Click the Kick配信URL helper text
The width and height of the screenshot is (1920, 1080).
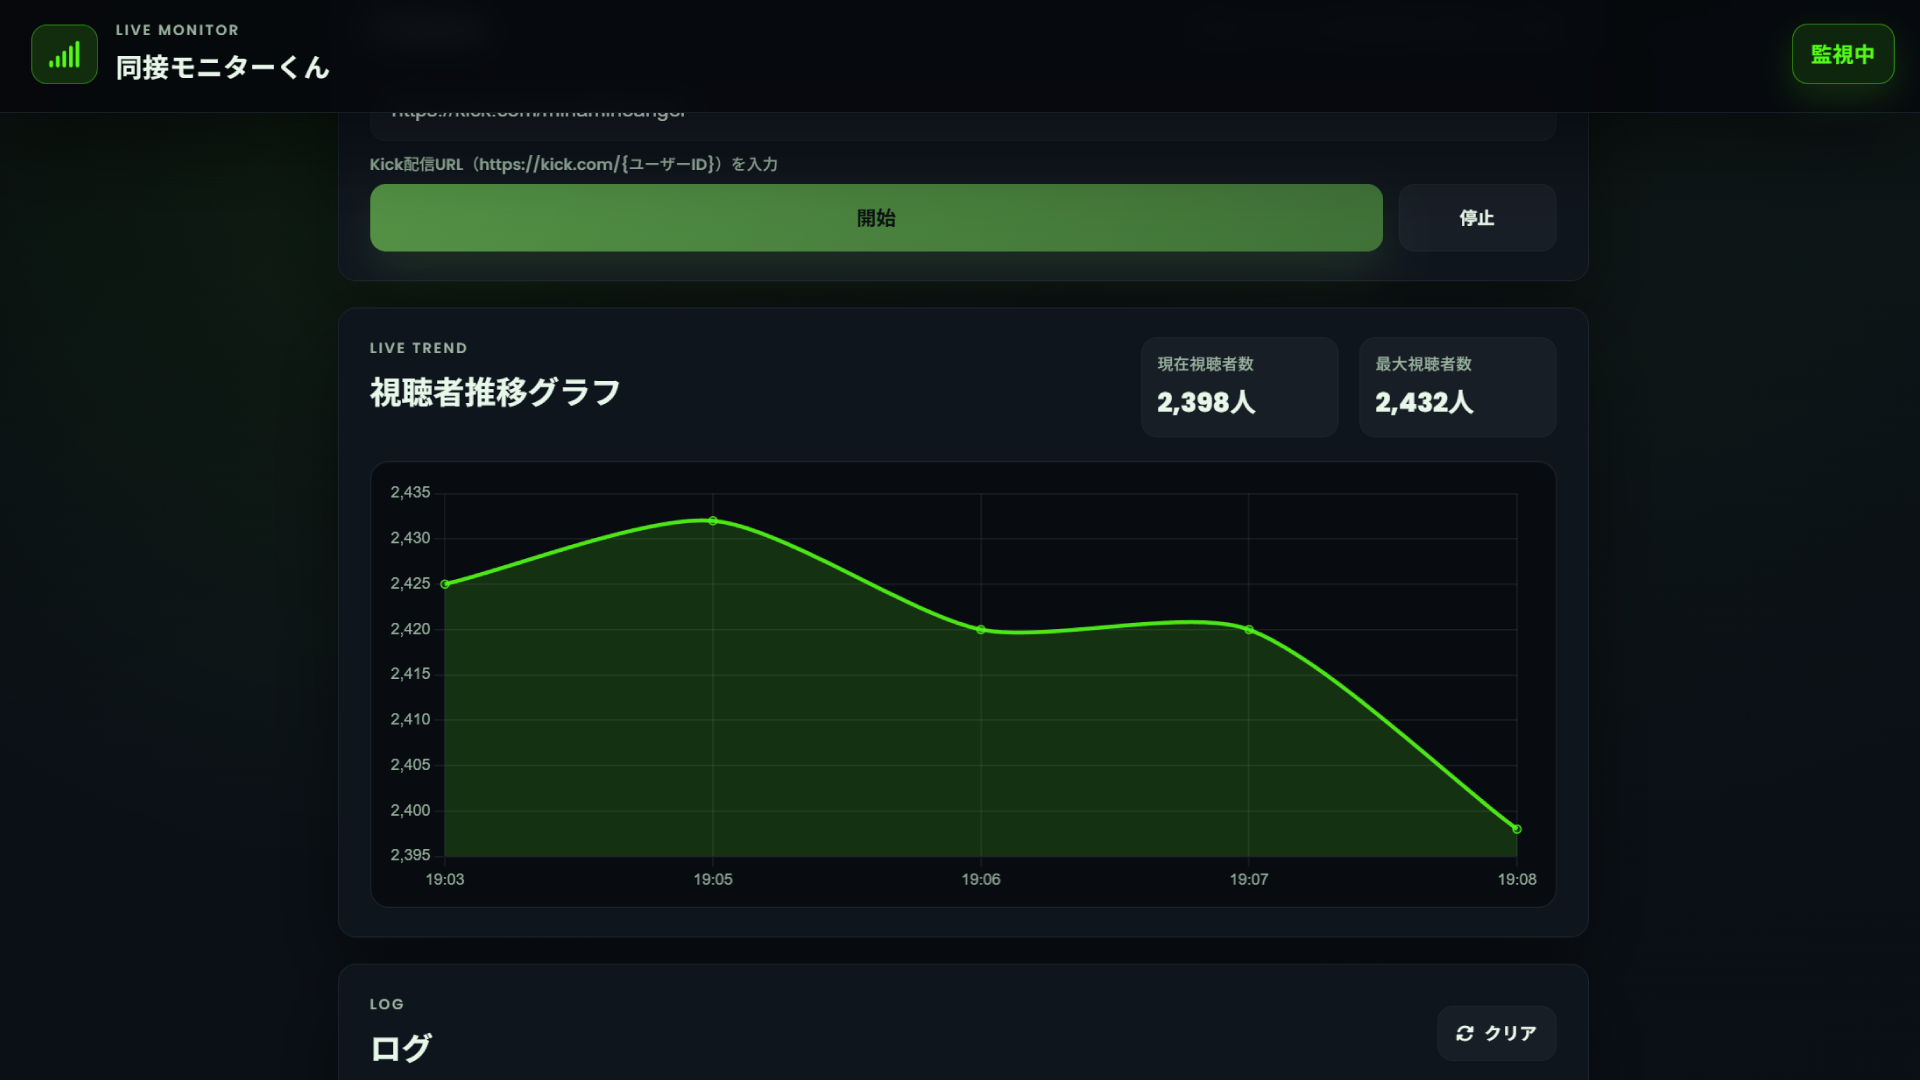[x=574, y=164]
